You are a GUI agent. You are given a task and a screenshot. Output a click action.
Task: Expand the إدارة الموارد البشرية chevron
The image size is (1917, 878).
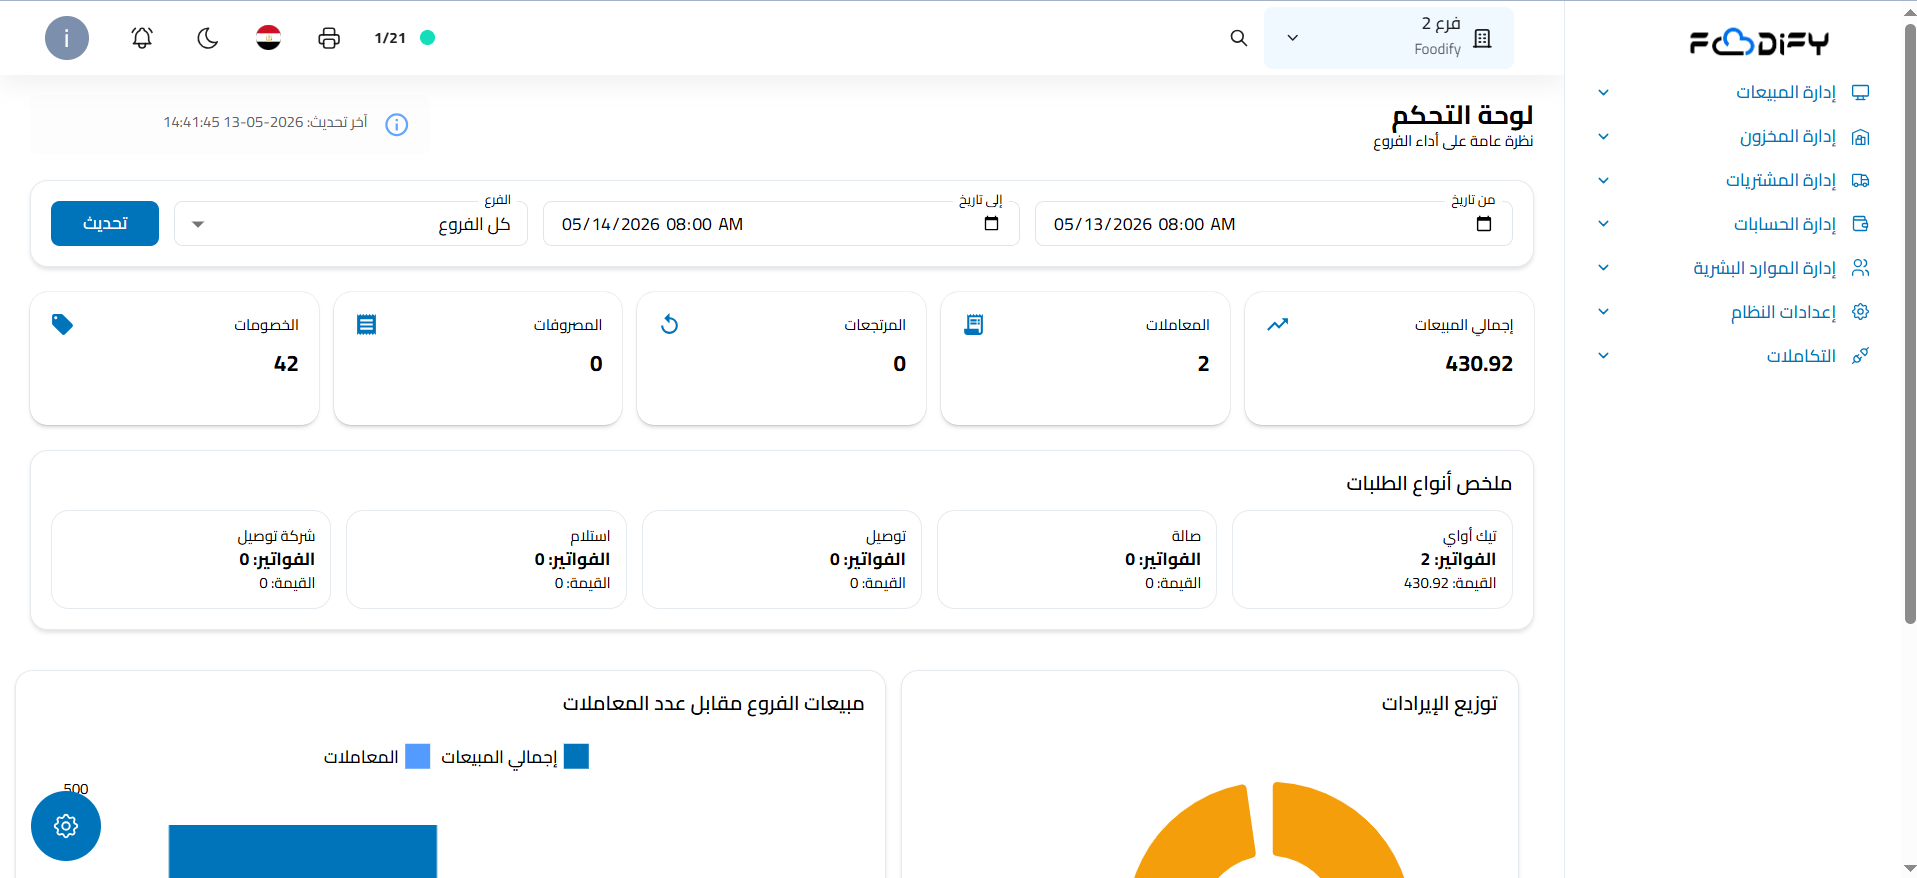(x=1603, y=268)
